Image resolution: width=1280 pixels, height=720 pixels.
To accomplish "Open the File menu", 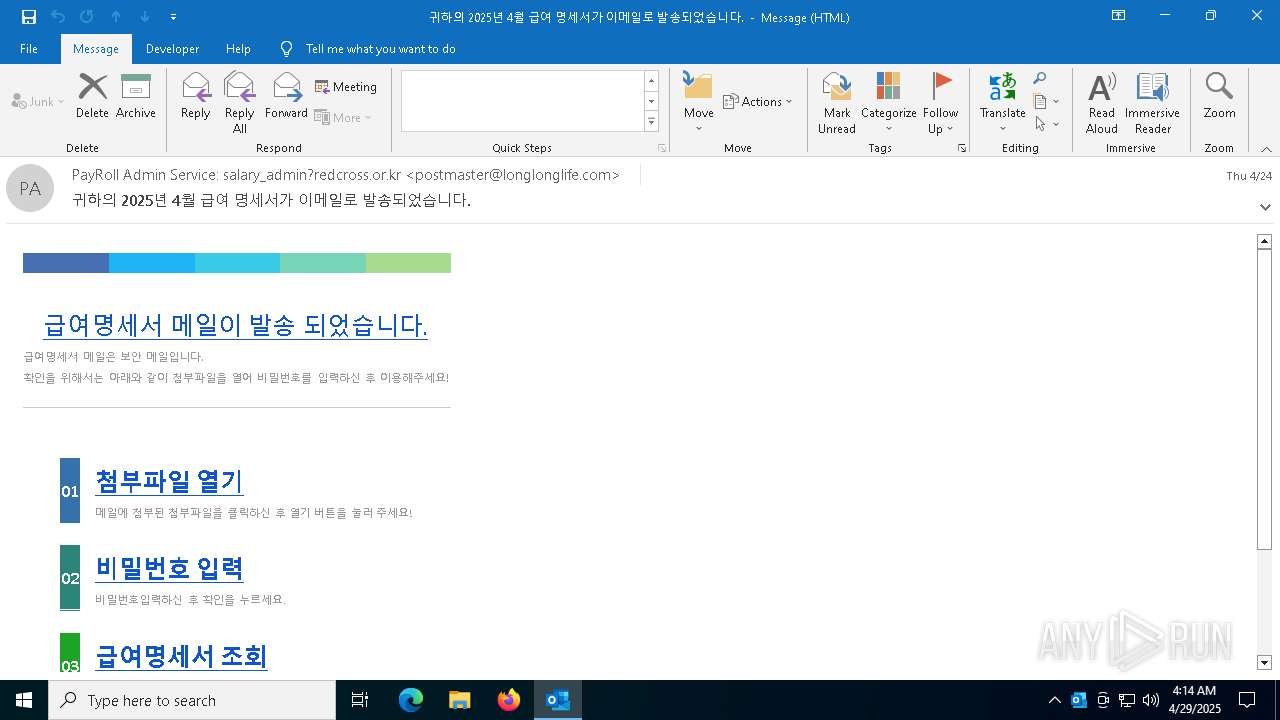I will click(x=29, y=49).
